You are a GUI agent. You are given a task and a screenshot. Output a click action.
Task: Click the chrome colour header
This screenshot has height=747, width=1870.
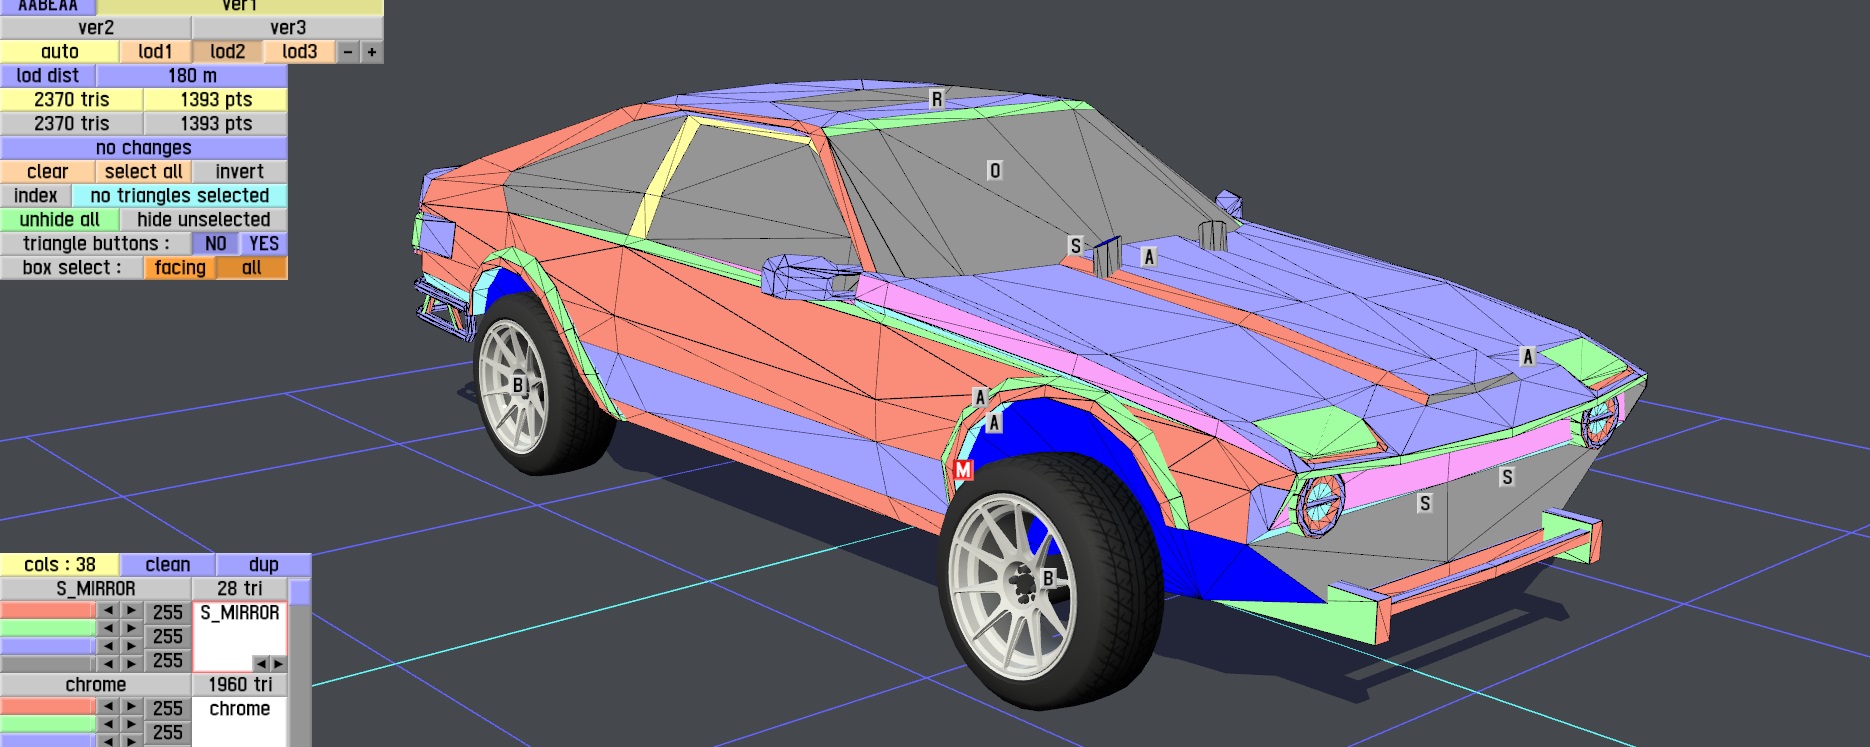point(96,685)
